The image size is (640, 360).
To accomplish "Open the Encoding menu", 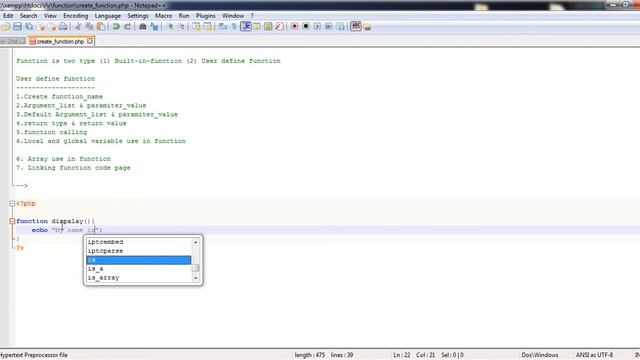I will point(76,16).
